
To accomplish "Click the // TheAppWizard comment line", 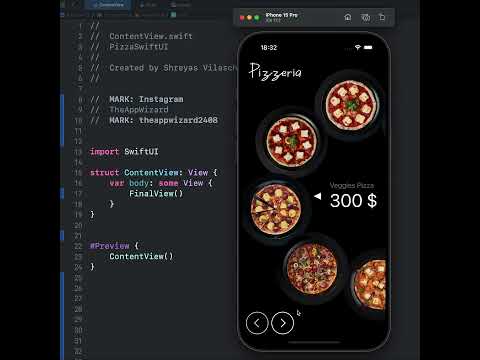I will click(129, 110).
